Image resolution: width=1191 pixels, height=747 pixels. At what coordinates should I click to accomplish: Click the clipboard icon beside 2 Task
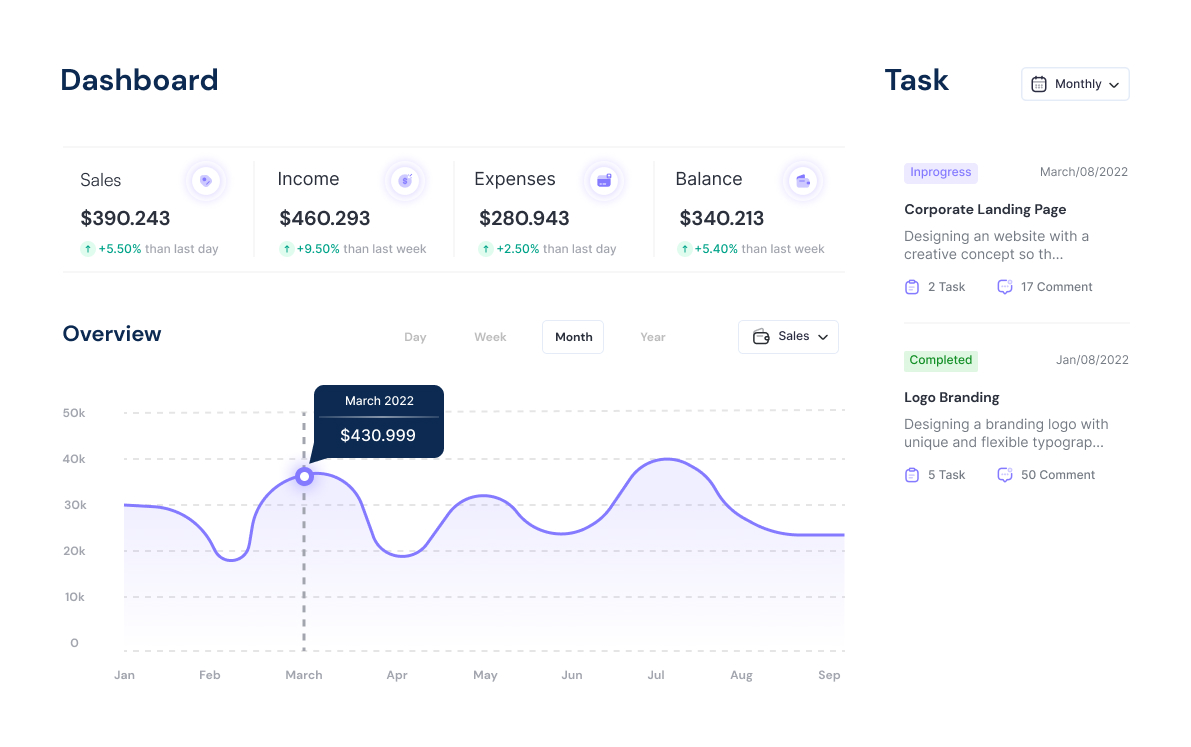911,286
